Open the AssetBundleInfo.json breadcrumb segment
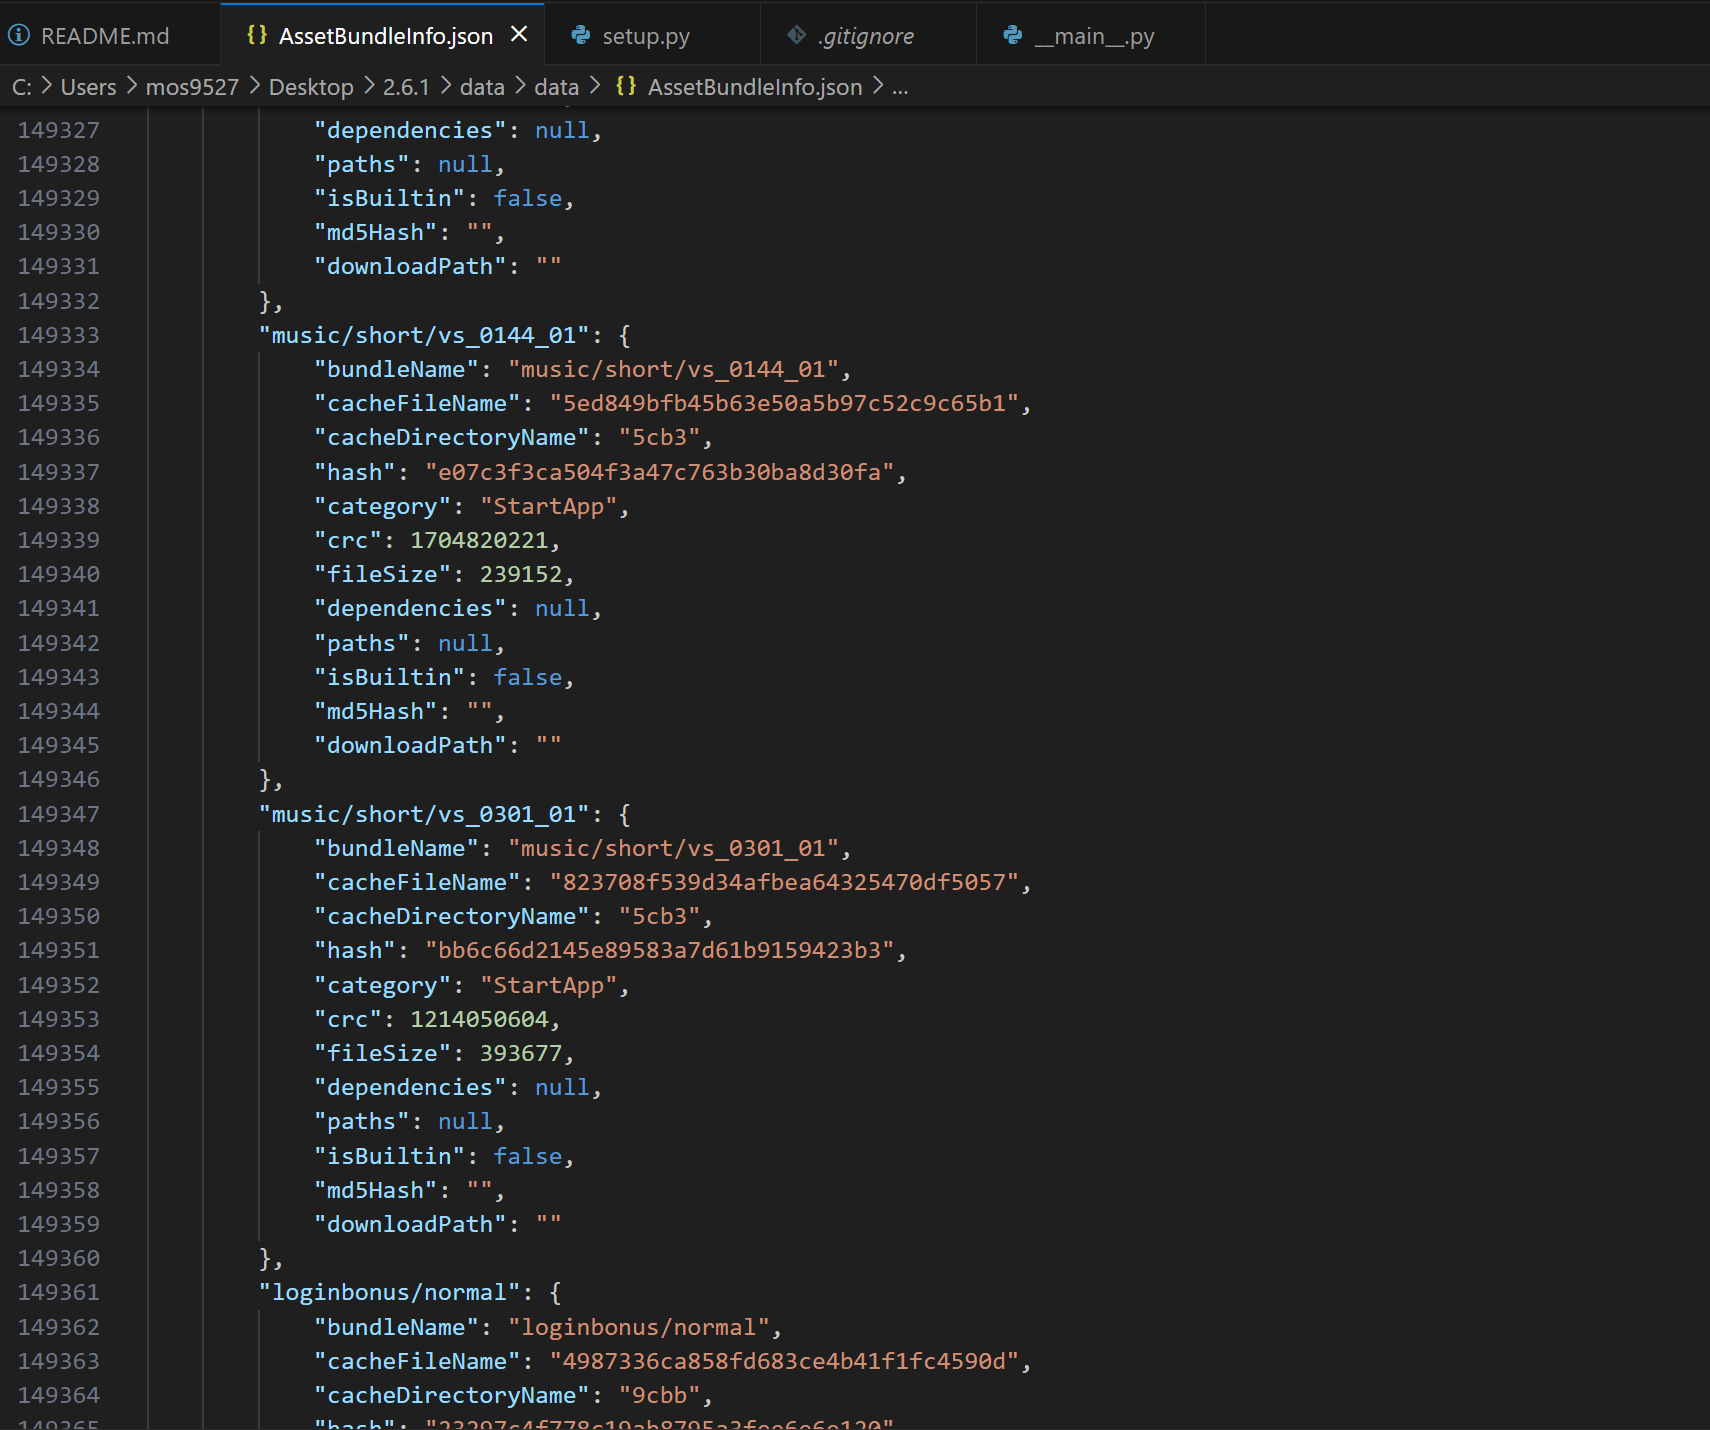 coord(755,87)
